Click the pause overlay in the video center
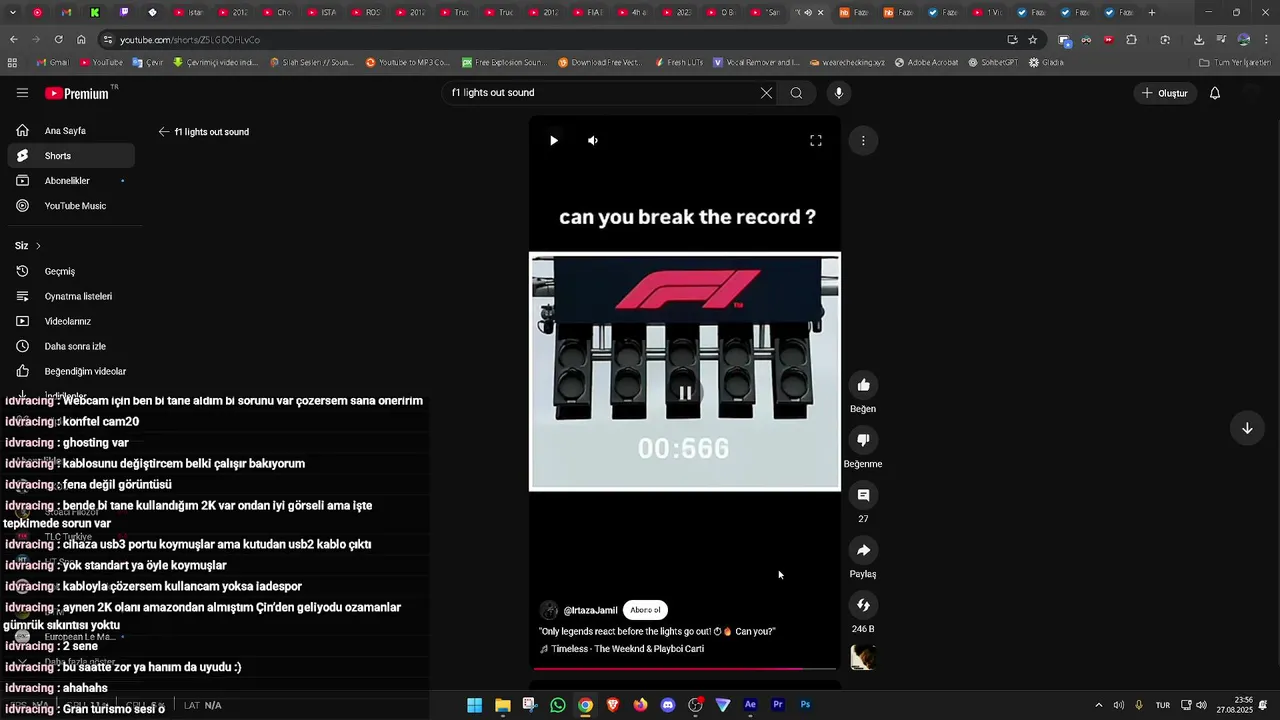Screen dimensions: 1280x720 (685, 393)
